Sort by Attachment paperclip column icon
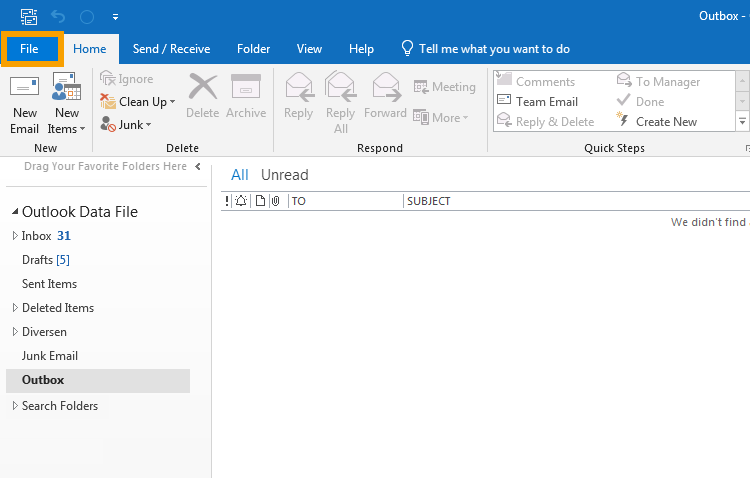The width and height of the screenshot is (750, 478). tap(276, 201)
